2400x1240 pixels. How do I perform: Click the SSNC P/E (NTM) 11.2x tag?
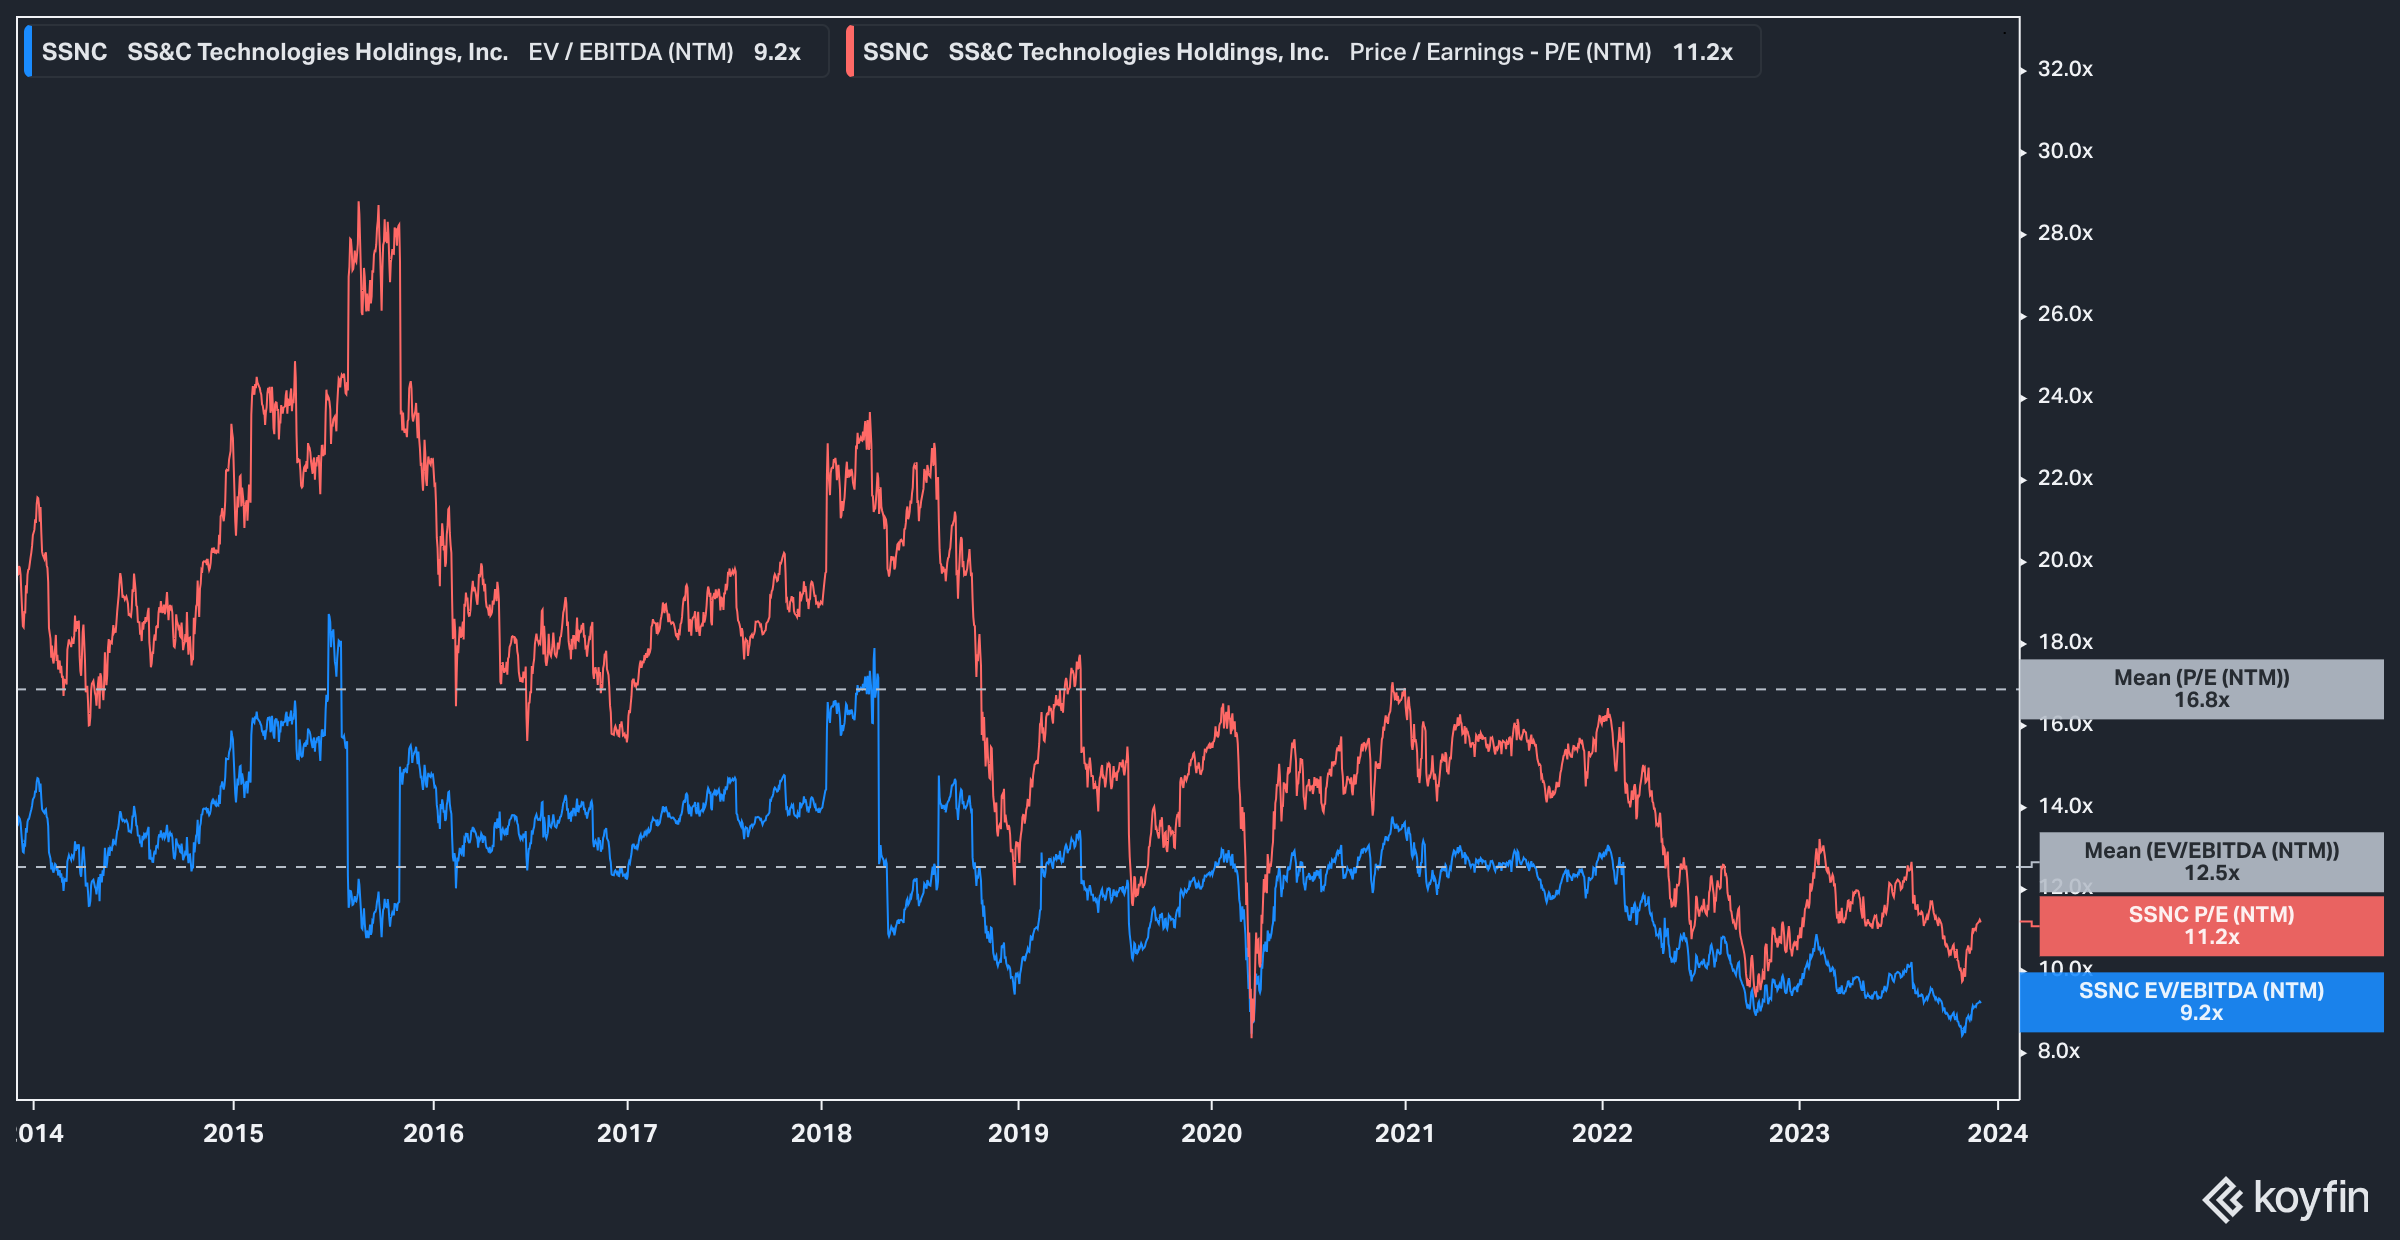point(2211,926)
